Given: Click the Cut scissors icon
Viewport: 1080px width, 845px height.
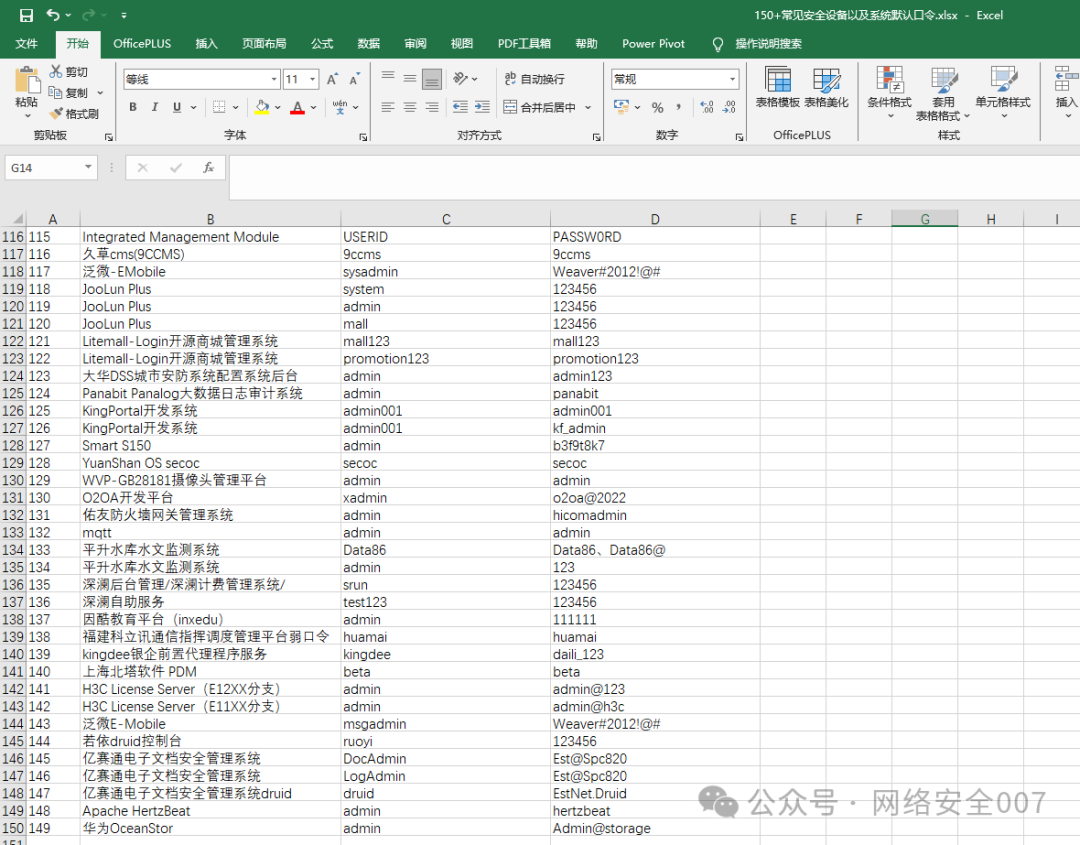Looking at the screenshot, I should [56, 71].
